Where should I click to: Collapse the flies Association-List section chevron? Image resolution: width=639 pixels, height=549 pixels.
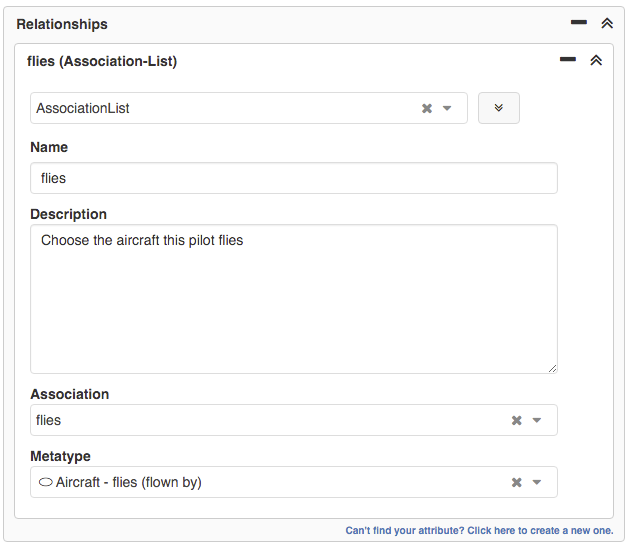(596, 60)
